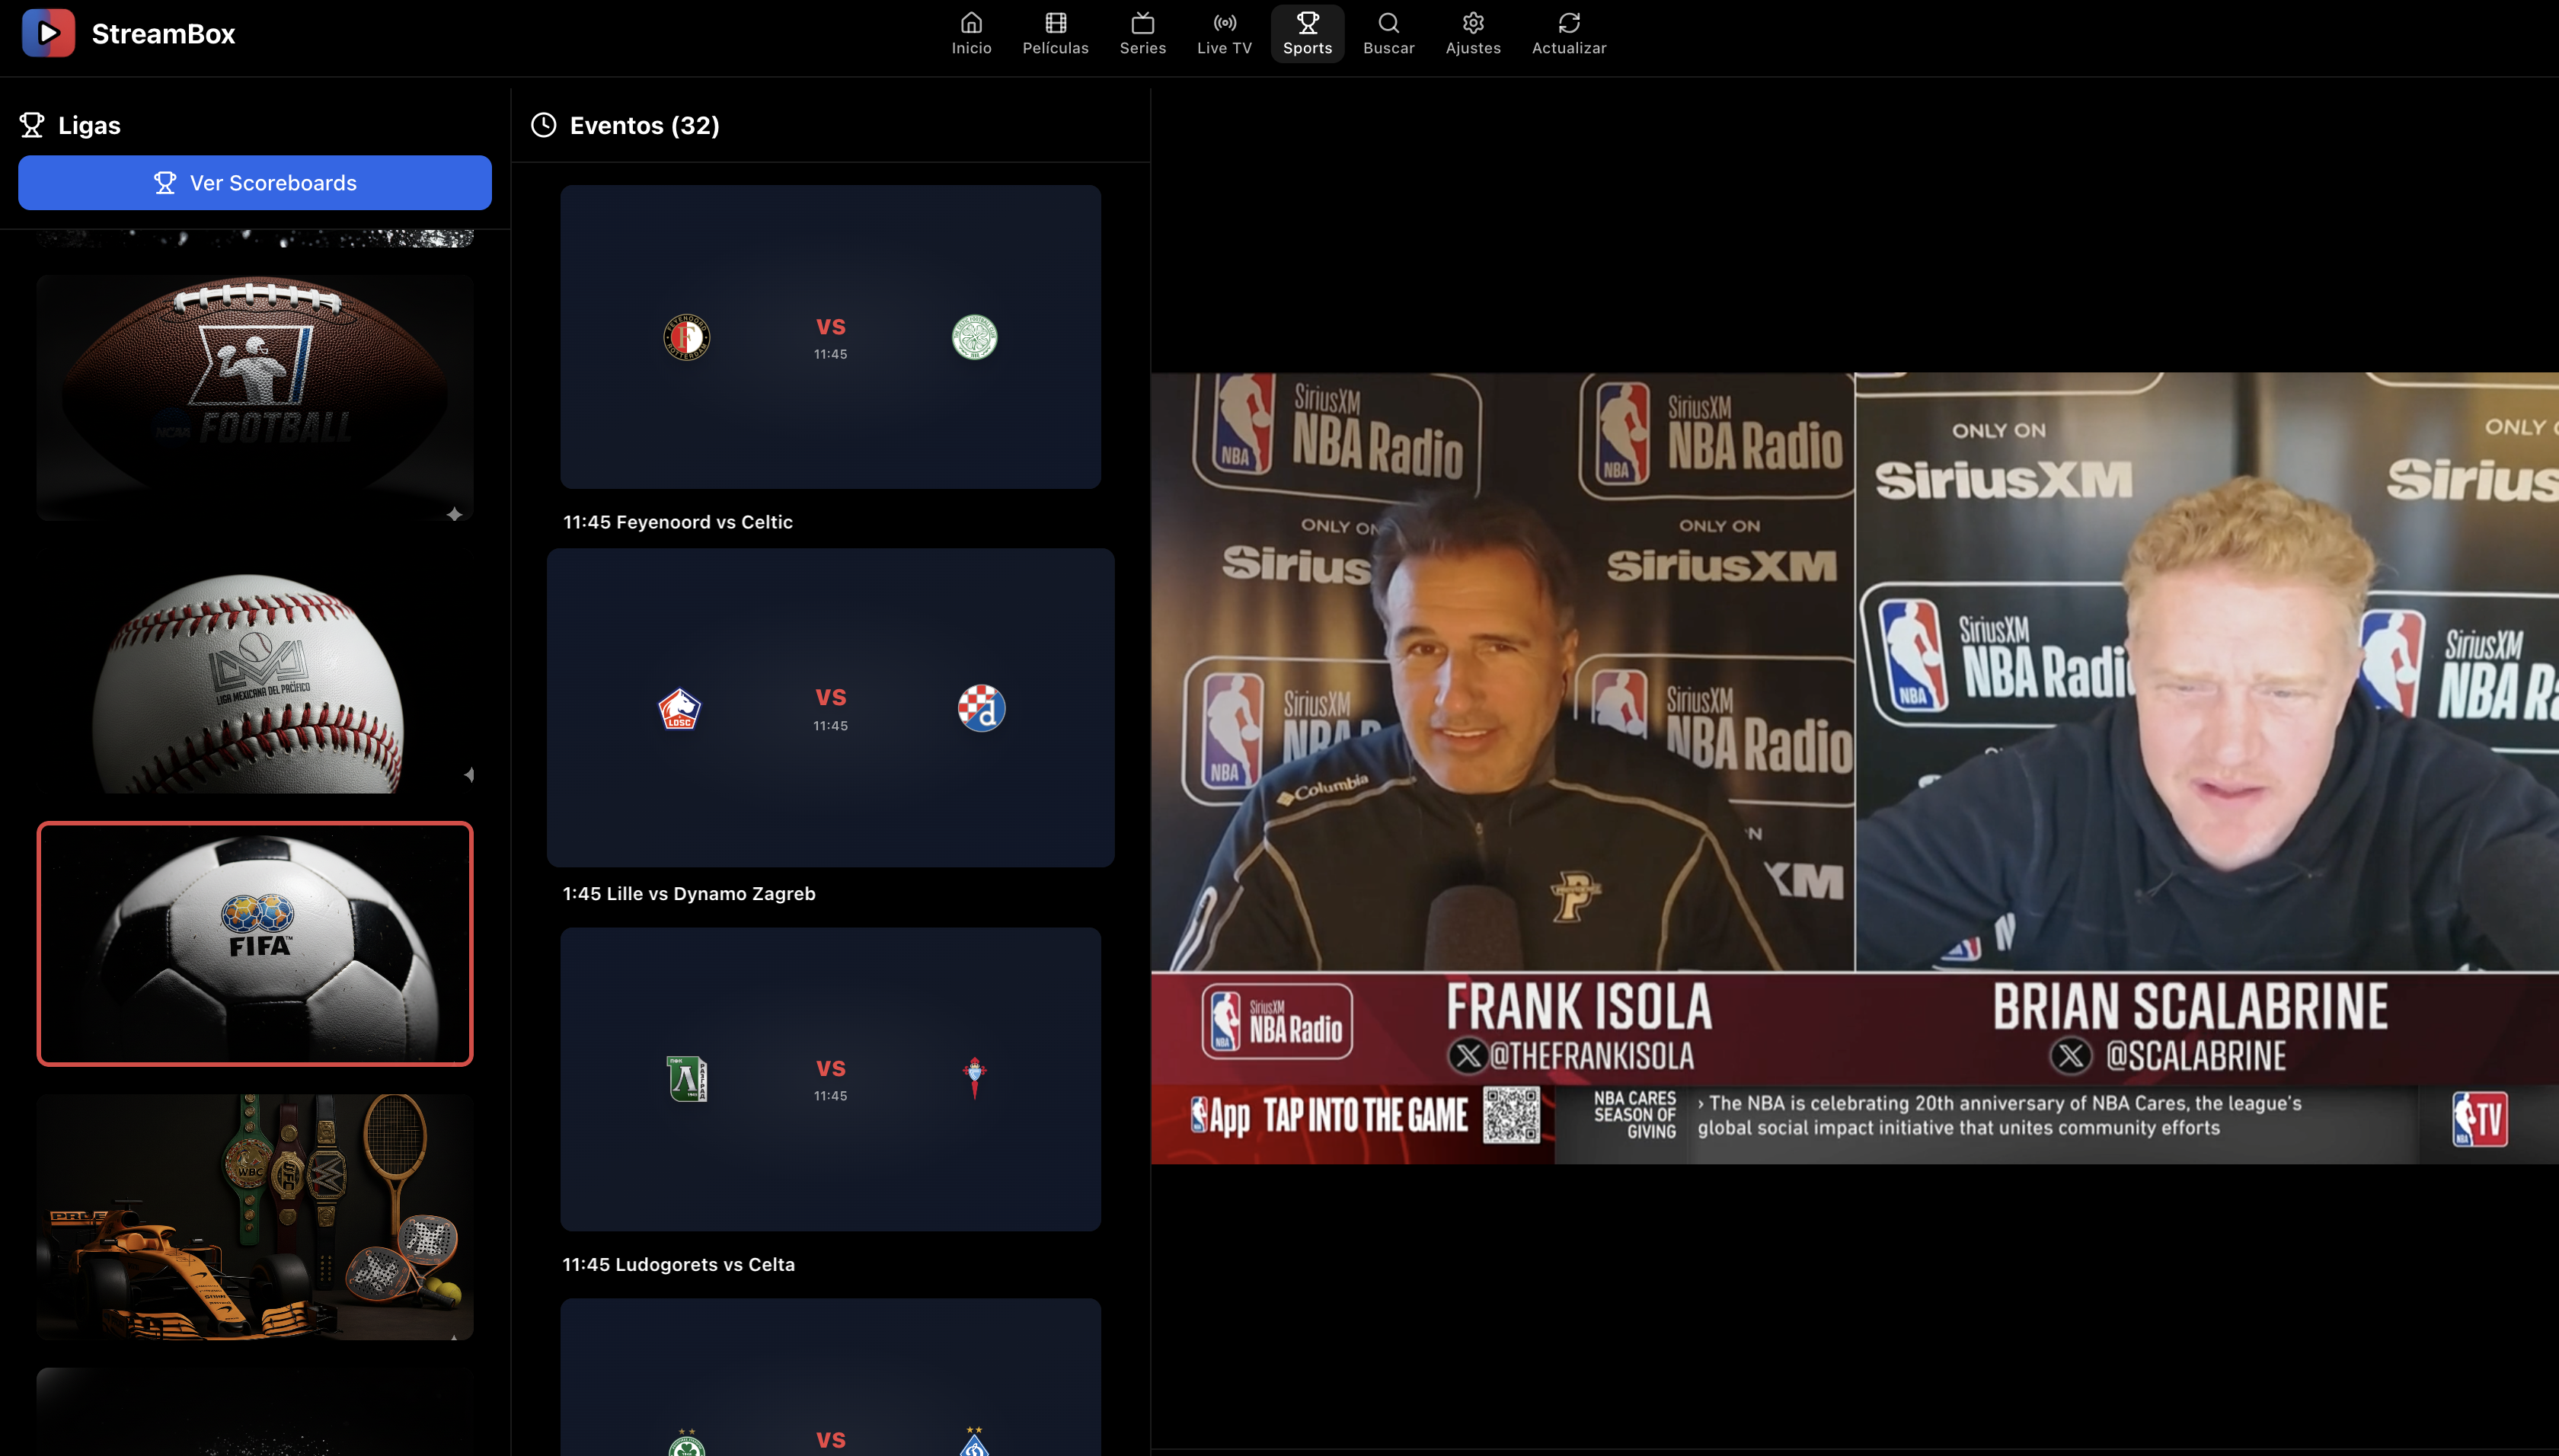Select the NCAA Football league thumbnail
Screen dimensions: 2559x1456
click(x=255, y=397)
